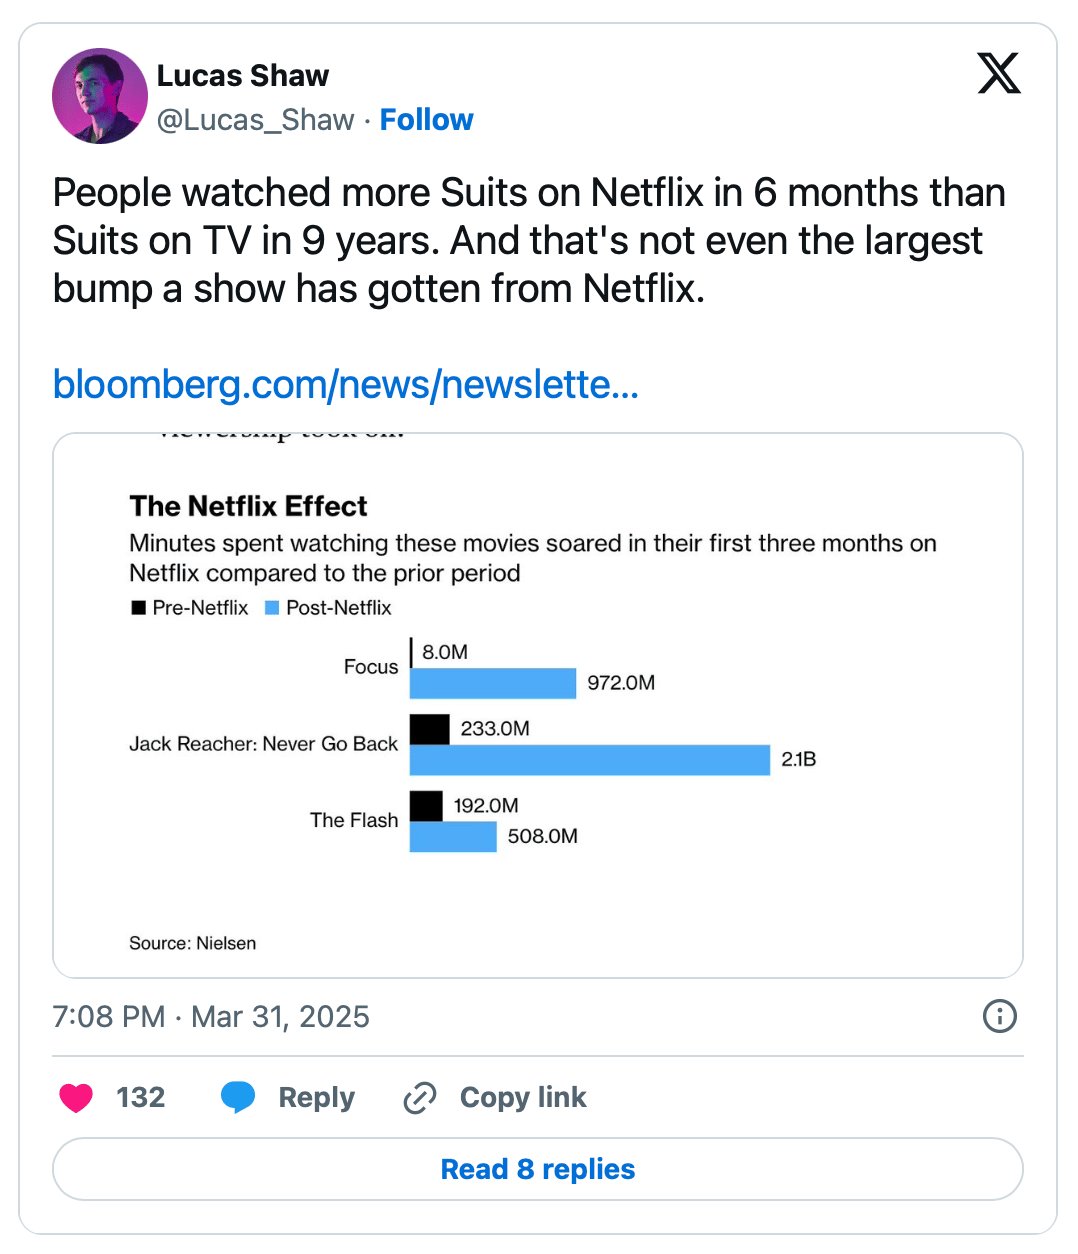Like the tweet with heart icon
1078x1254 pixels.
[76, 1098]
